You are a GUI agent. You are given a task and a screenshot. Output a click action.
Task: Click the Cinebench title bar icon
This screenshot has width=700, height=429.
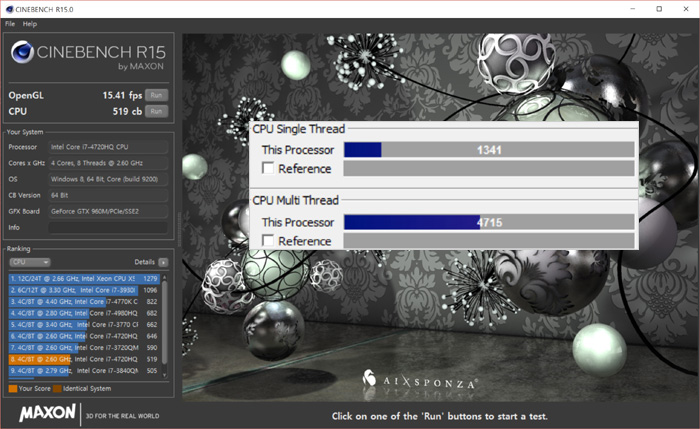coord(9,9)
